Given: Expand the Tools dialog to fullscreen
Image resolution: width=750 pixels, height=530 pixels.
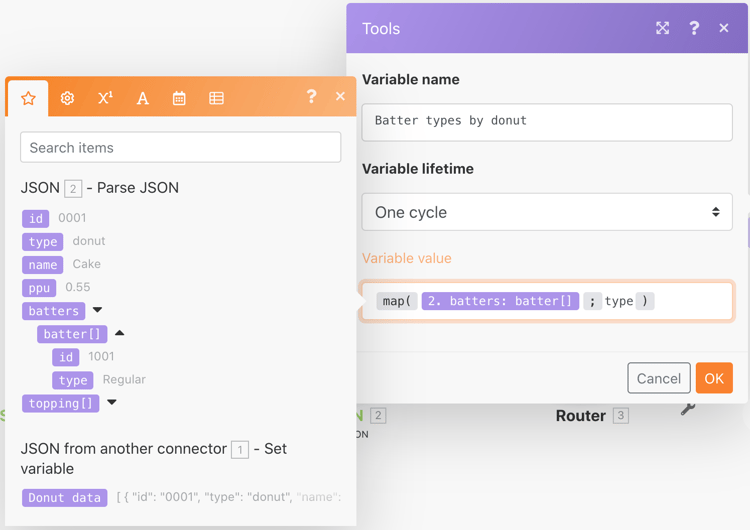Looking at the screenshot, I should point(662,28).
